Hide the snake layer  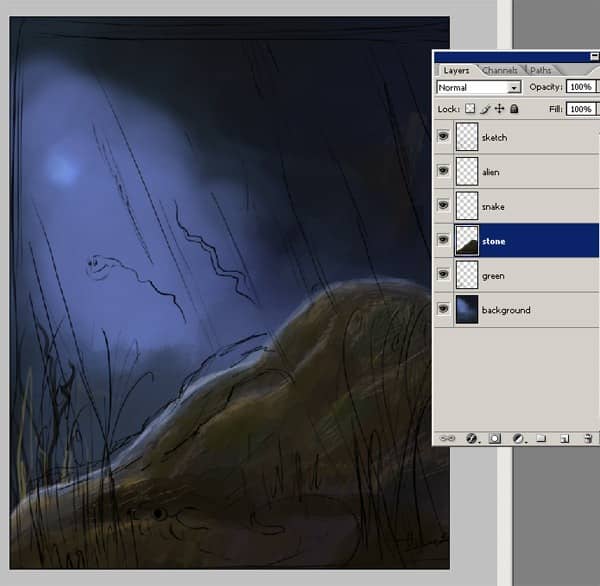[x=443, y=205]
